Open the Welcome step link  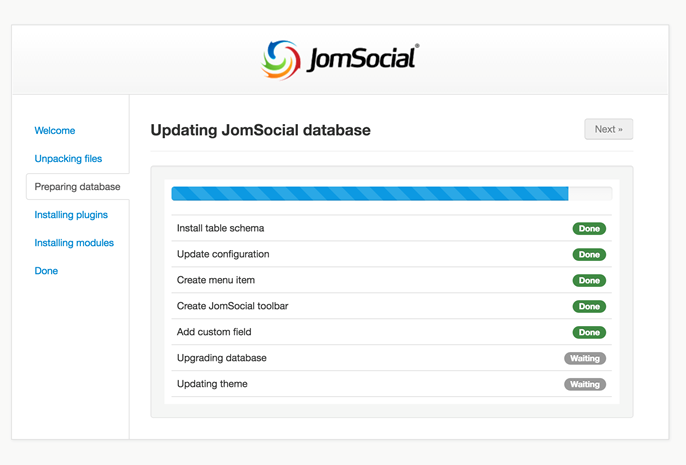pyautogui.click(x=55, y=130)
